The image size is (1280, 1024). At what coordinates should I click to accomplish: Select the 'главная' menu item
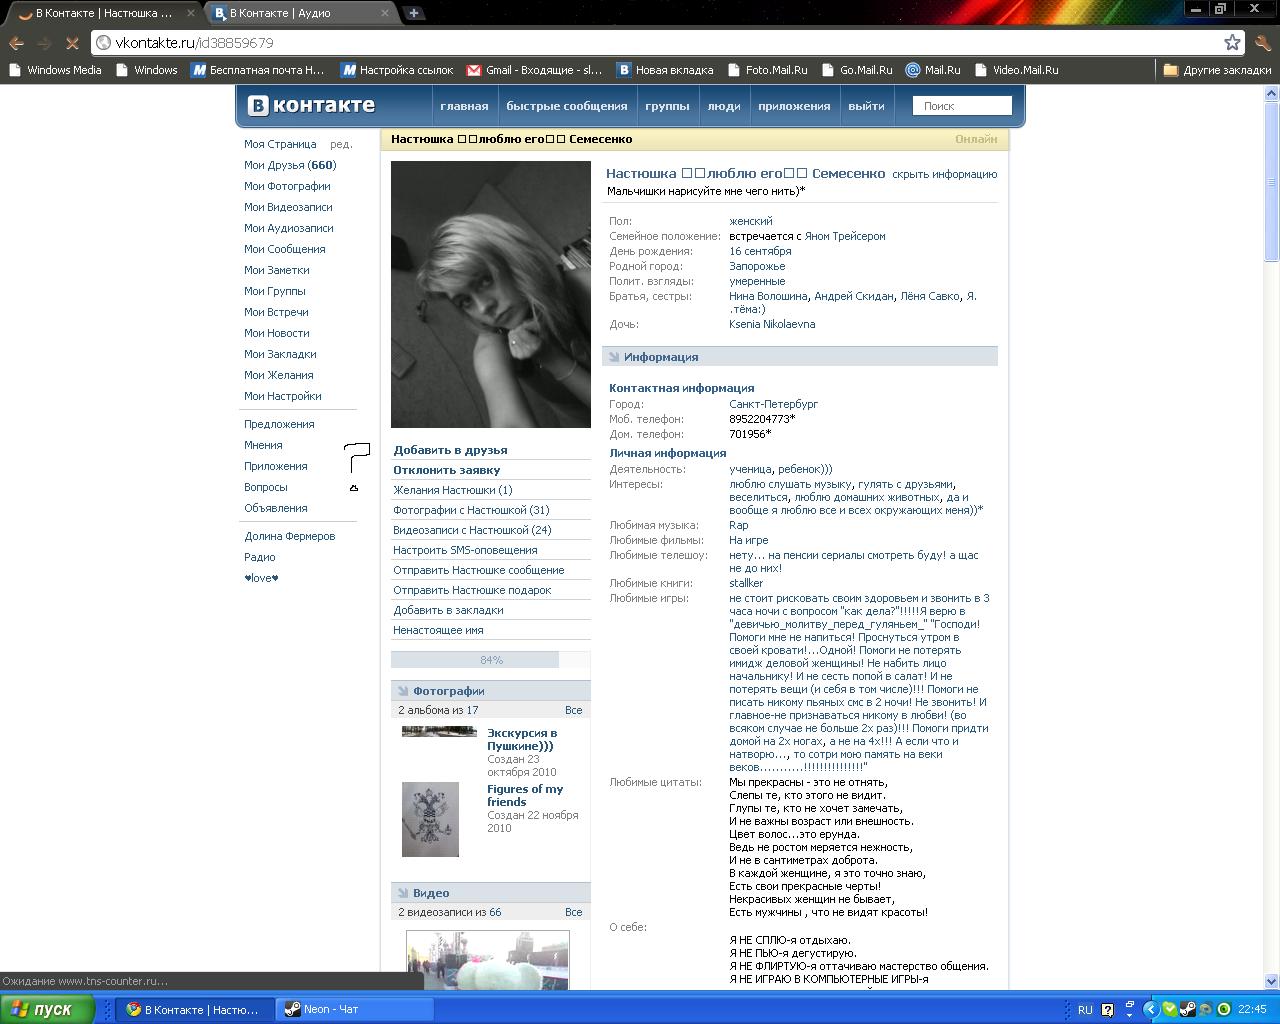click(464, 106)
